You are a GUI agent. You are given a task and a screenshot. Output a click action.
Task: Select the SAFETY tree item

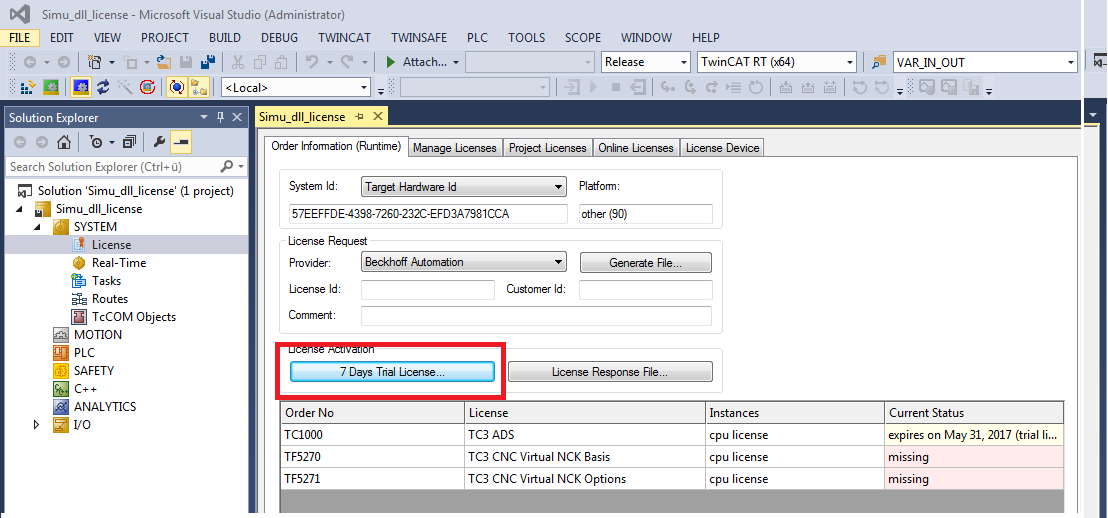[94, 370]
